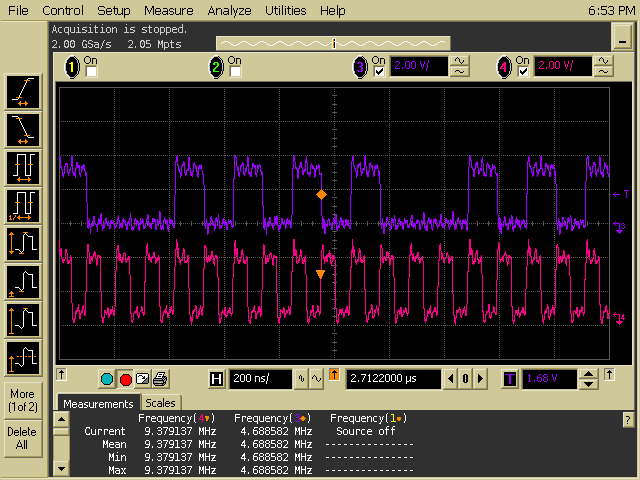Open the Control menu
Viewport: 640px width, 480px height.
63,10
